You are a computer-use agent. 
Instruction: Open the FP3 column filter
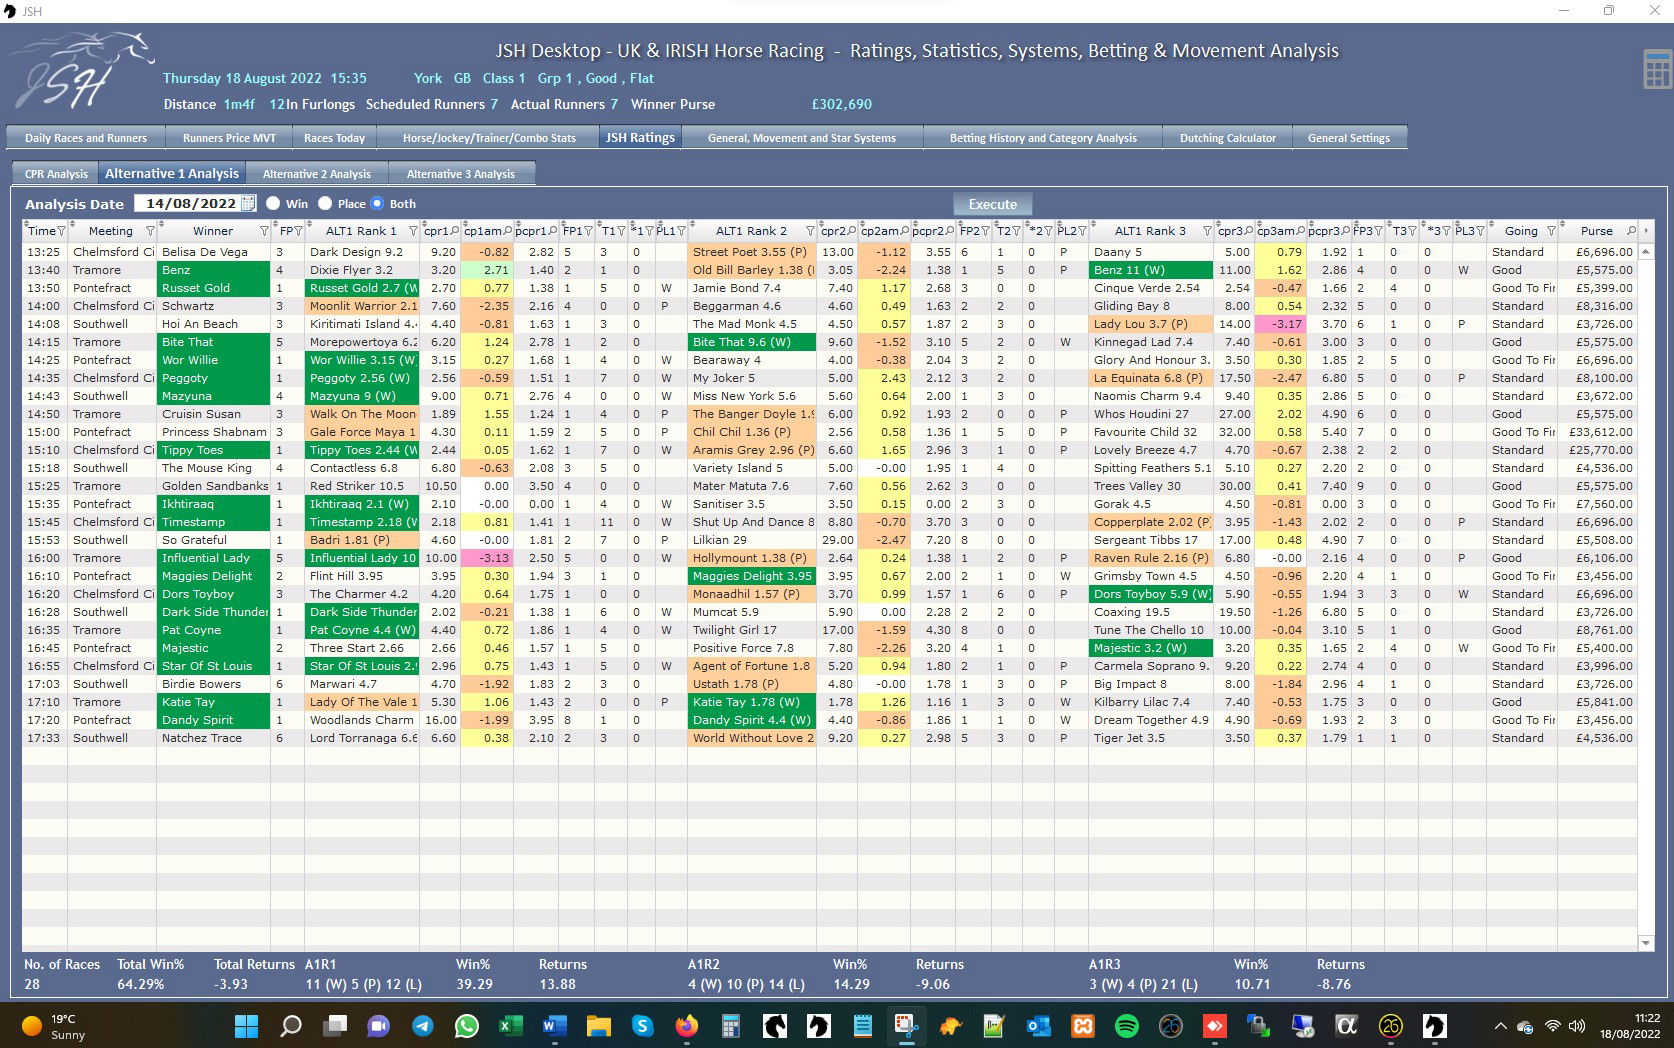coord(1379,231)
